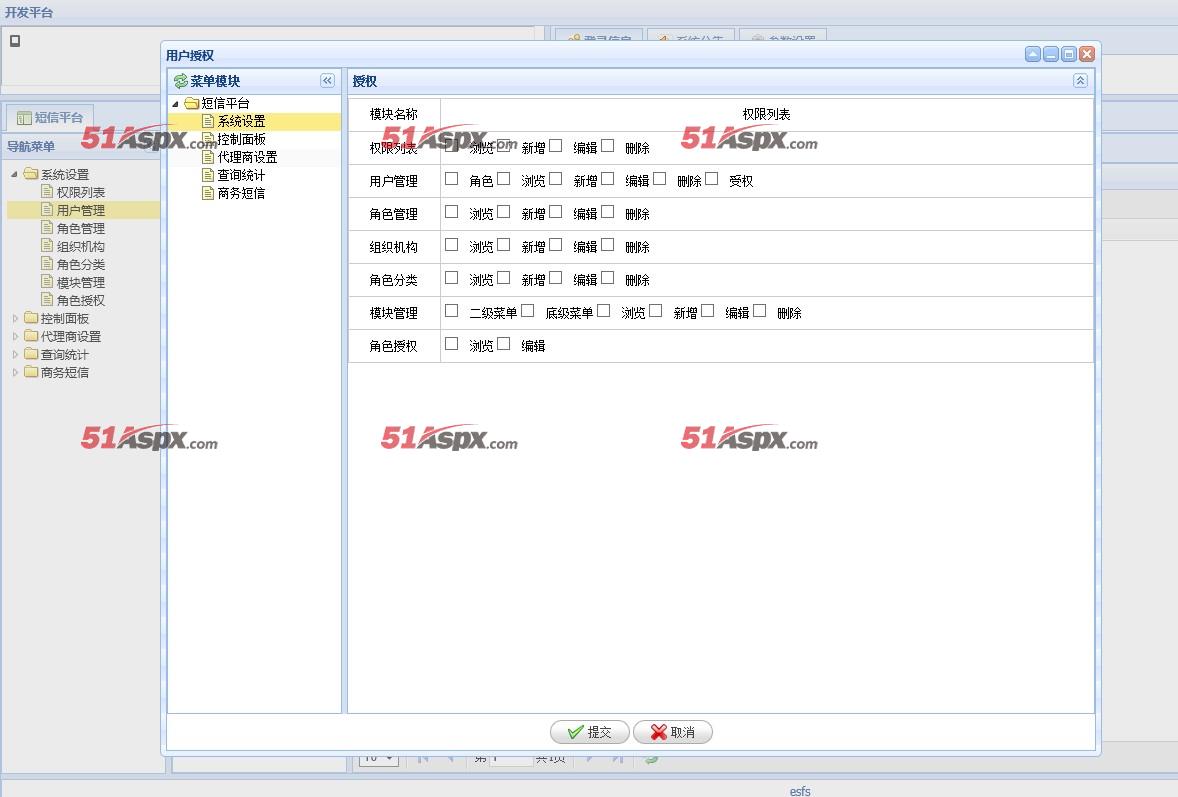1178x797 pixels.
Task: Switch to the 短信平台 tab
Action: click(50, 117)
